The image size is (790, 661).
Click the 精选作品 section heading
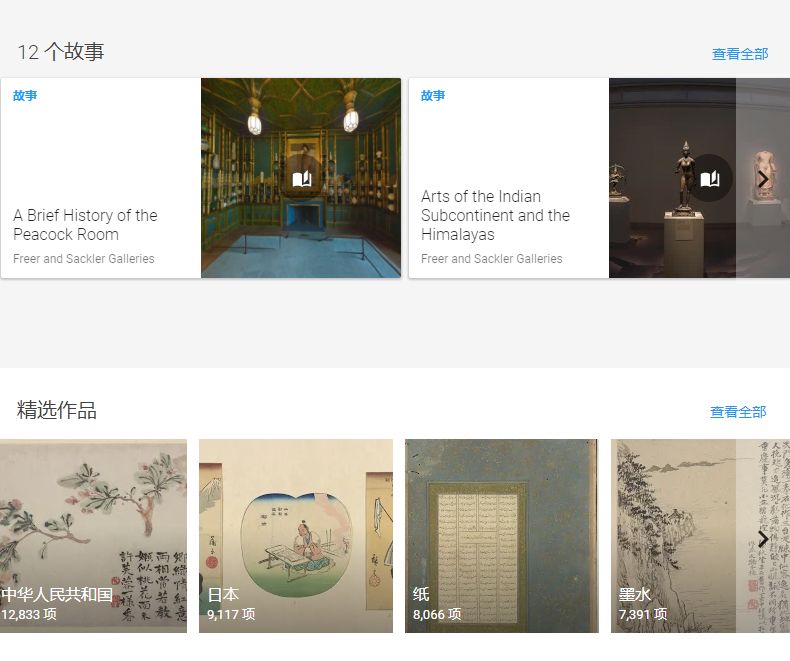(x=56, y=410)
